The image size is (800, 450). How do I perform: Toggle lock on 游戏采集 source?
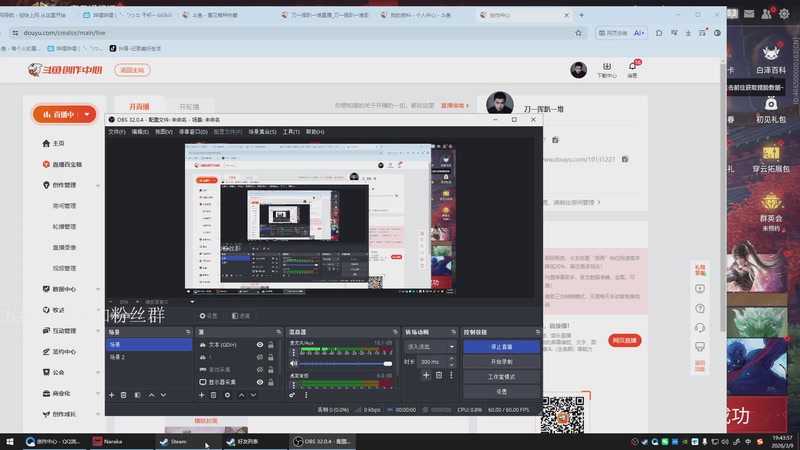271,369
